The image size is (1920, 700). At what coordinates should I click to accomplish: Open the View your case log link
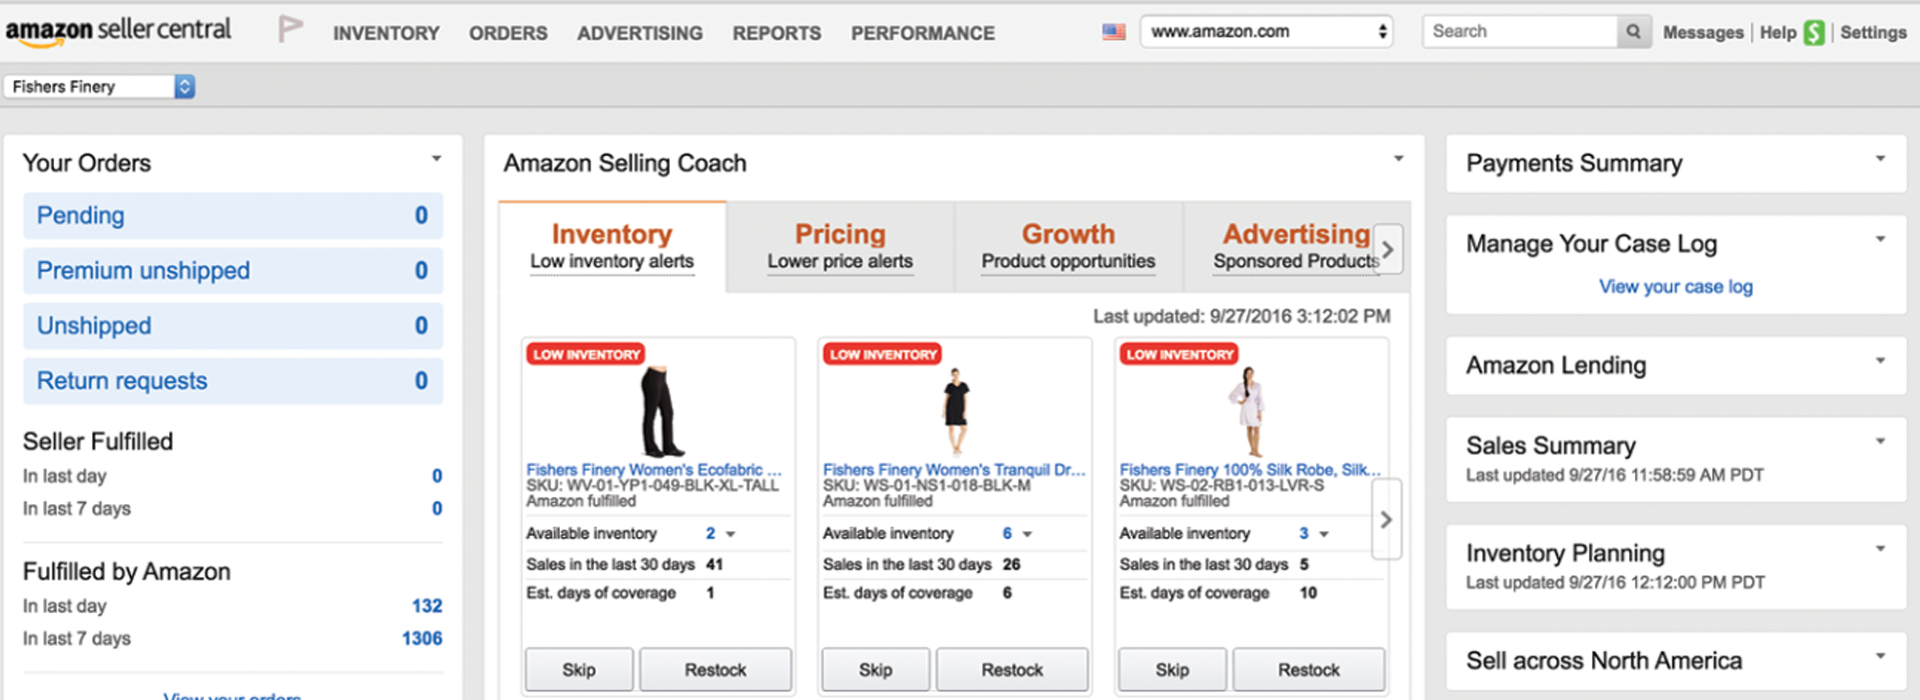coord(1675,287)
